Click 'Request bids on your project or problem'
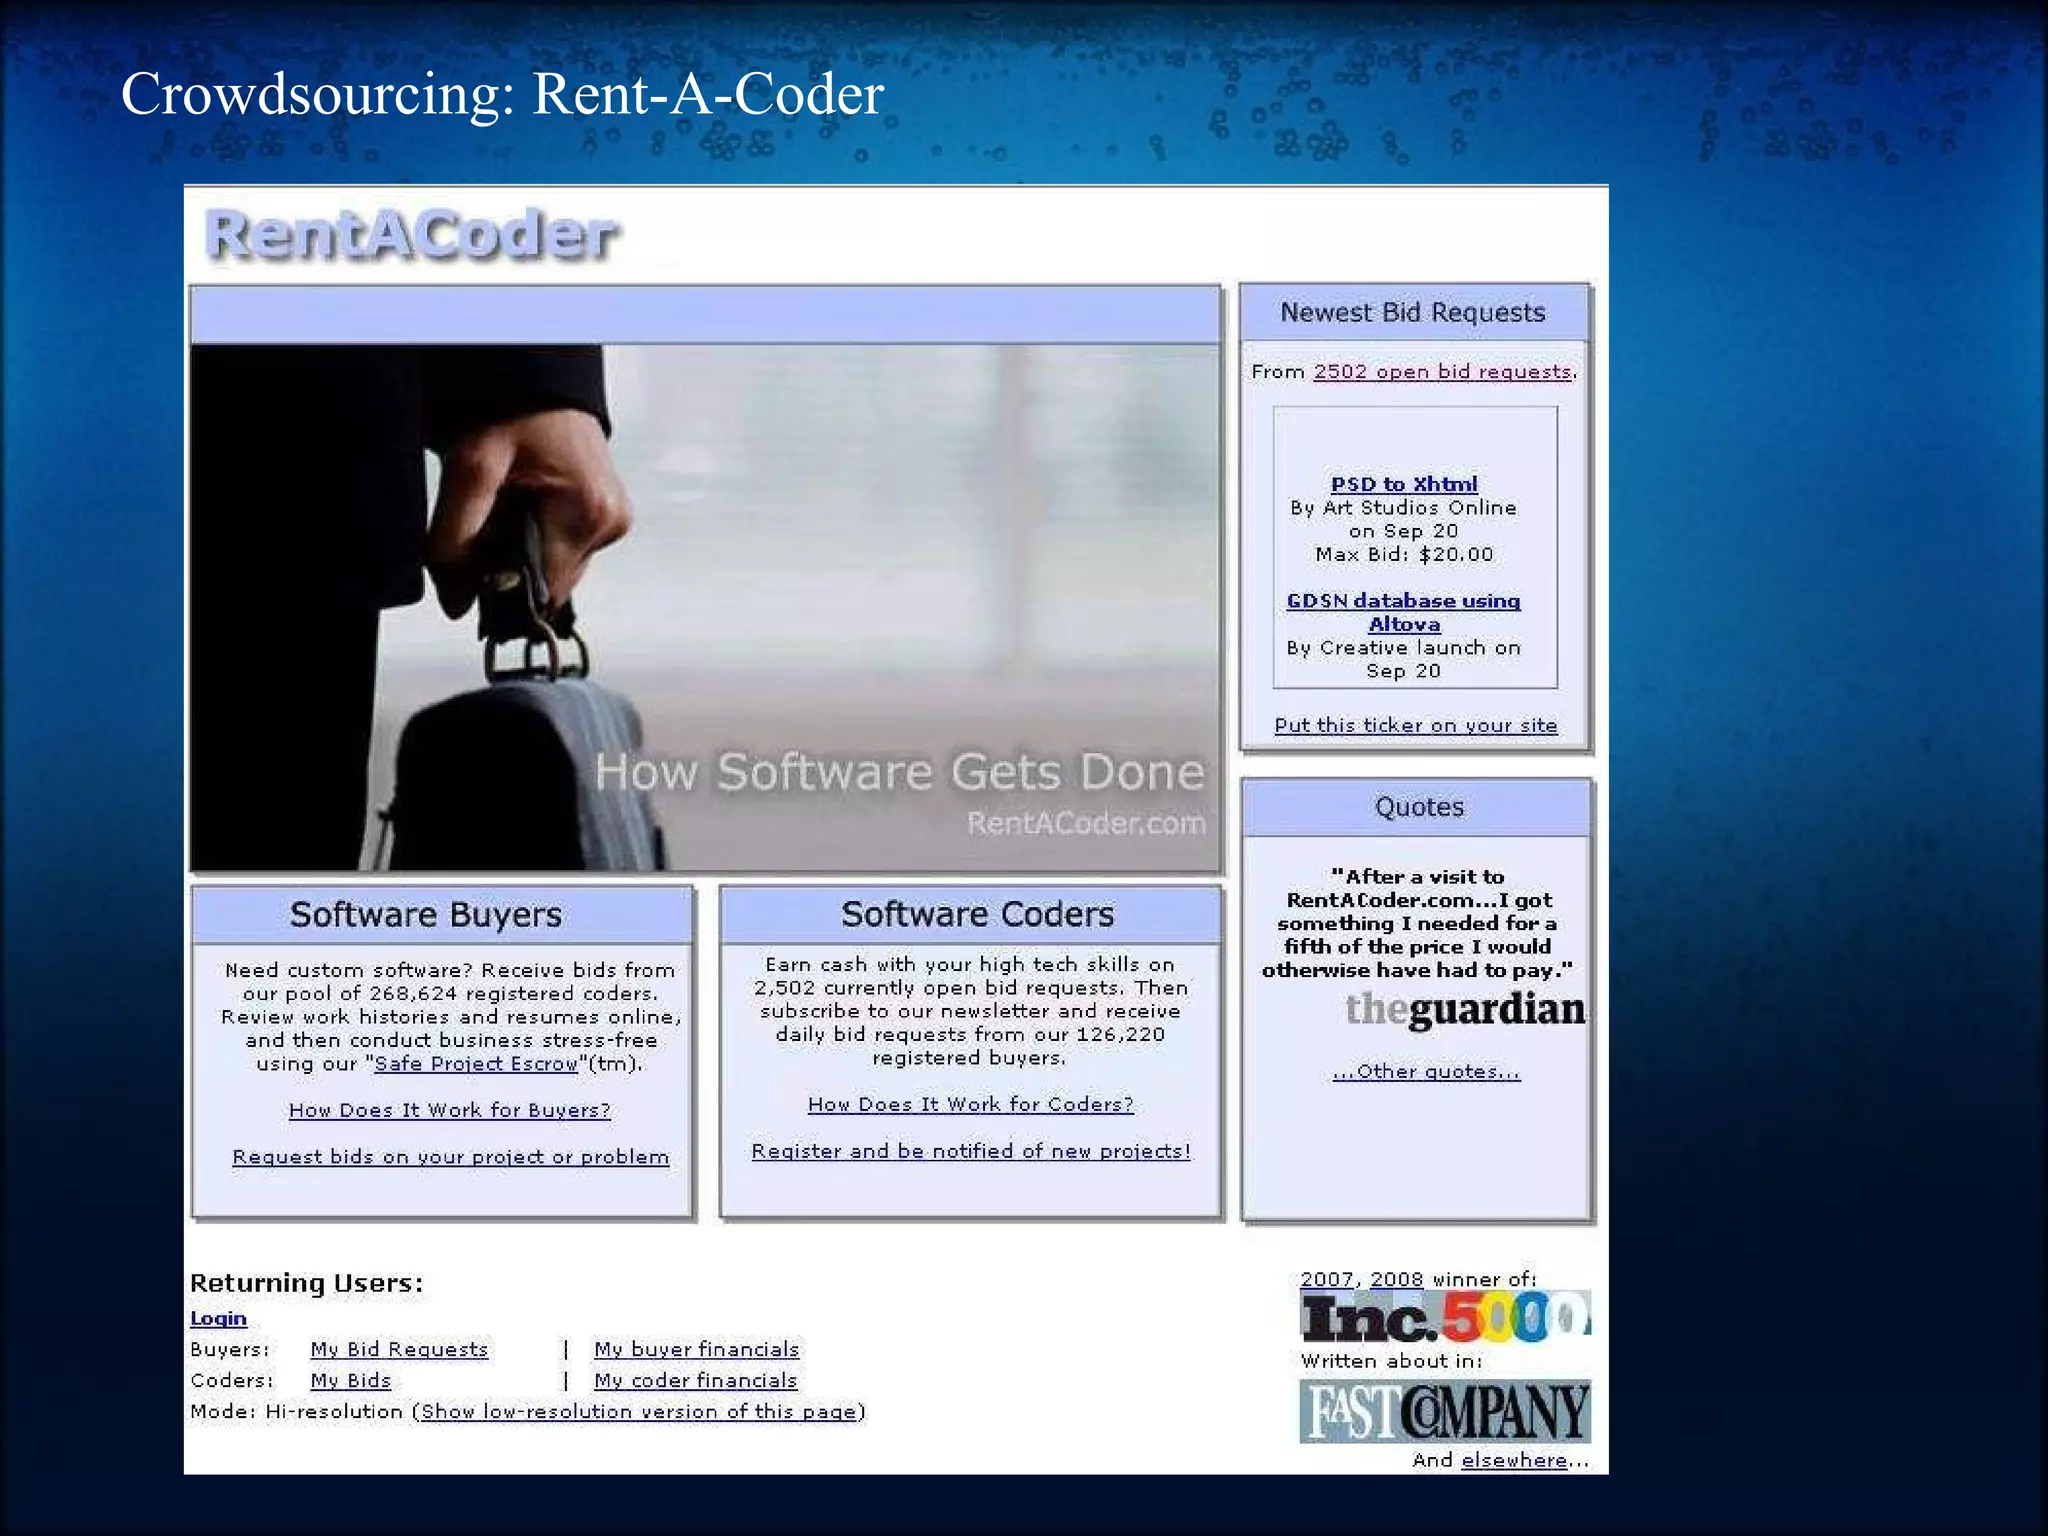 [451, 1157]
